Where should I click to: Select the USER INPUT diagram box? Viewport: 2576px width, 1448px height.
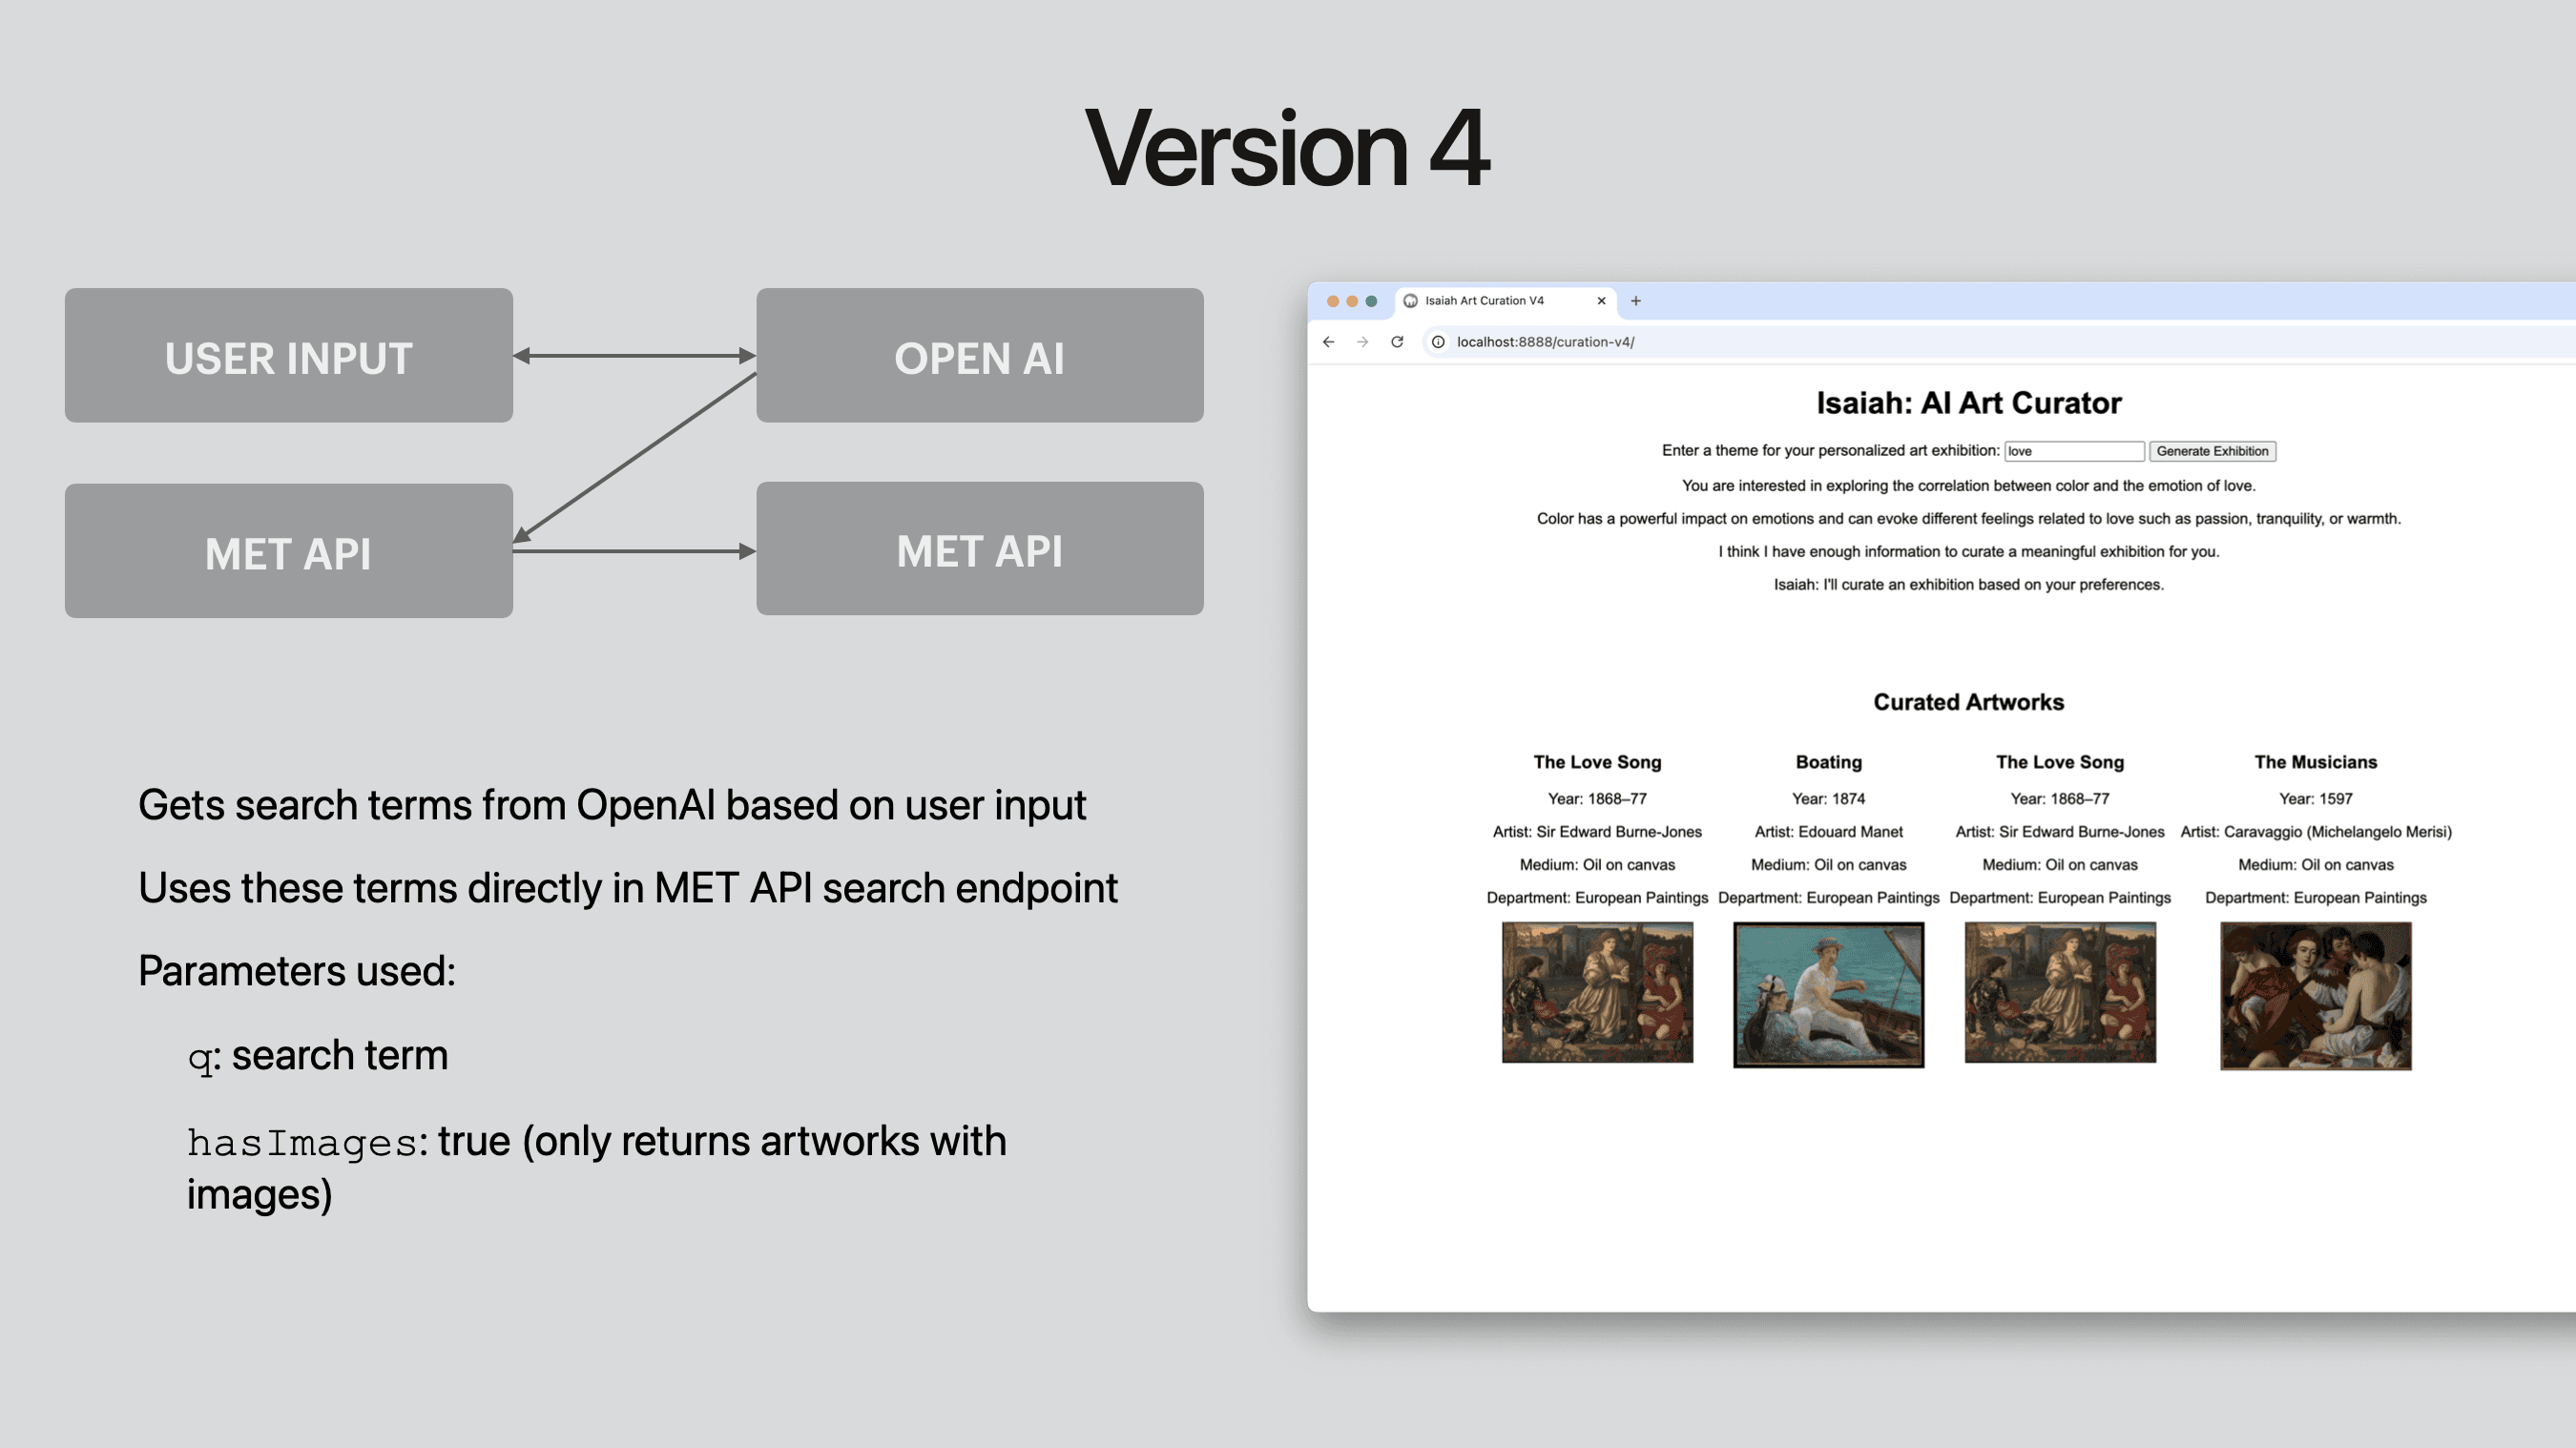pos(289,356)
